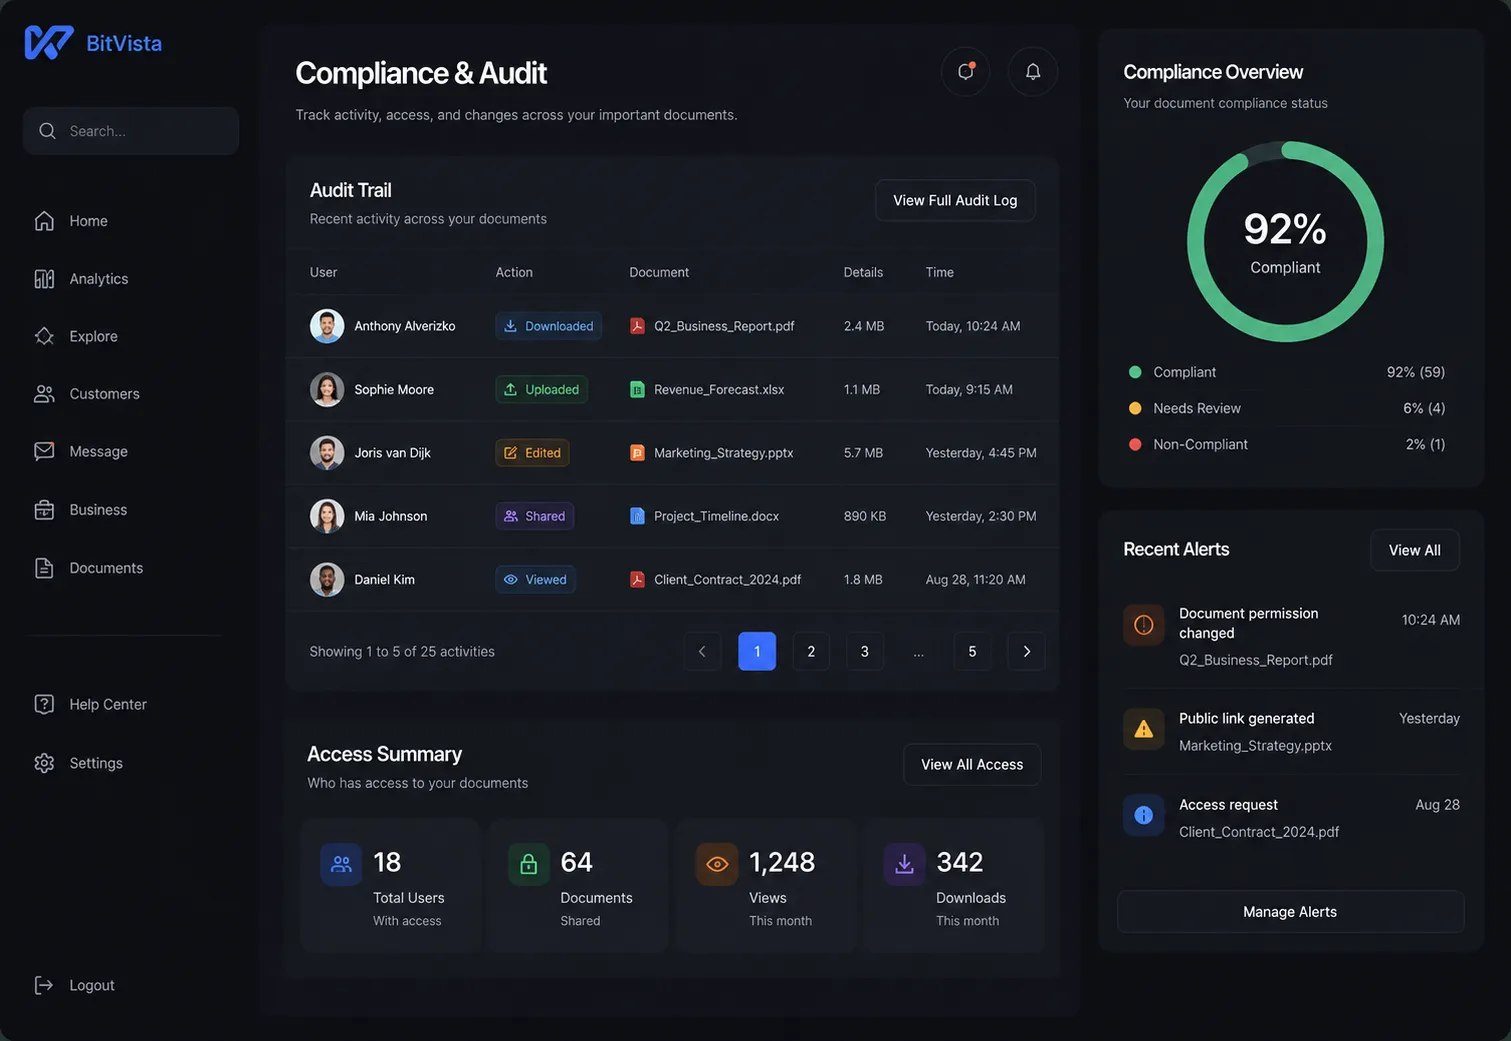Select pagination page 5
The height and width of the screenshot is (1041, 1511).
[972, 652]
